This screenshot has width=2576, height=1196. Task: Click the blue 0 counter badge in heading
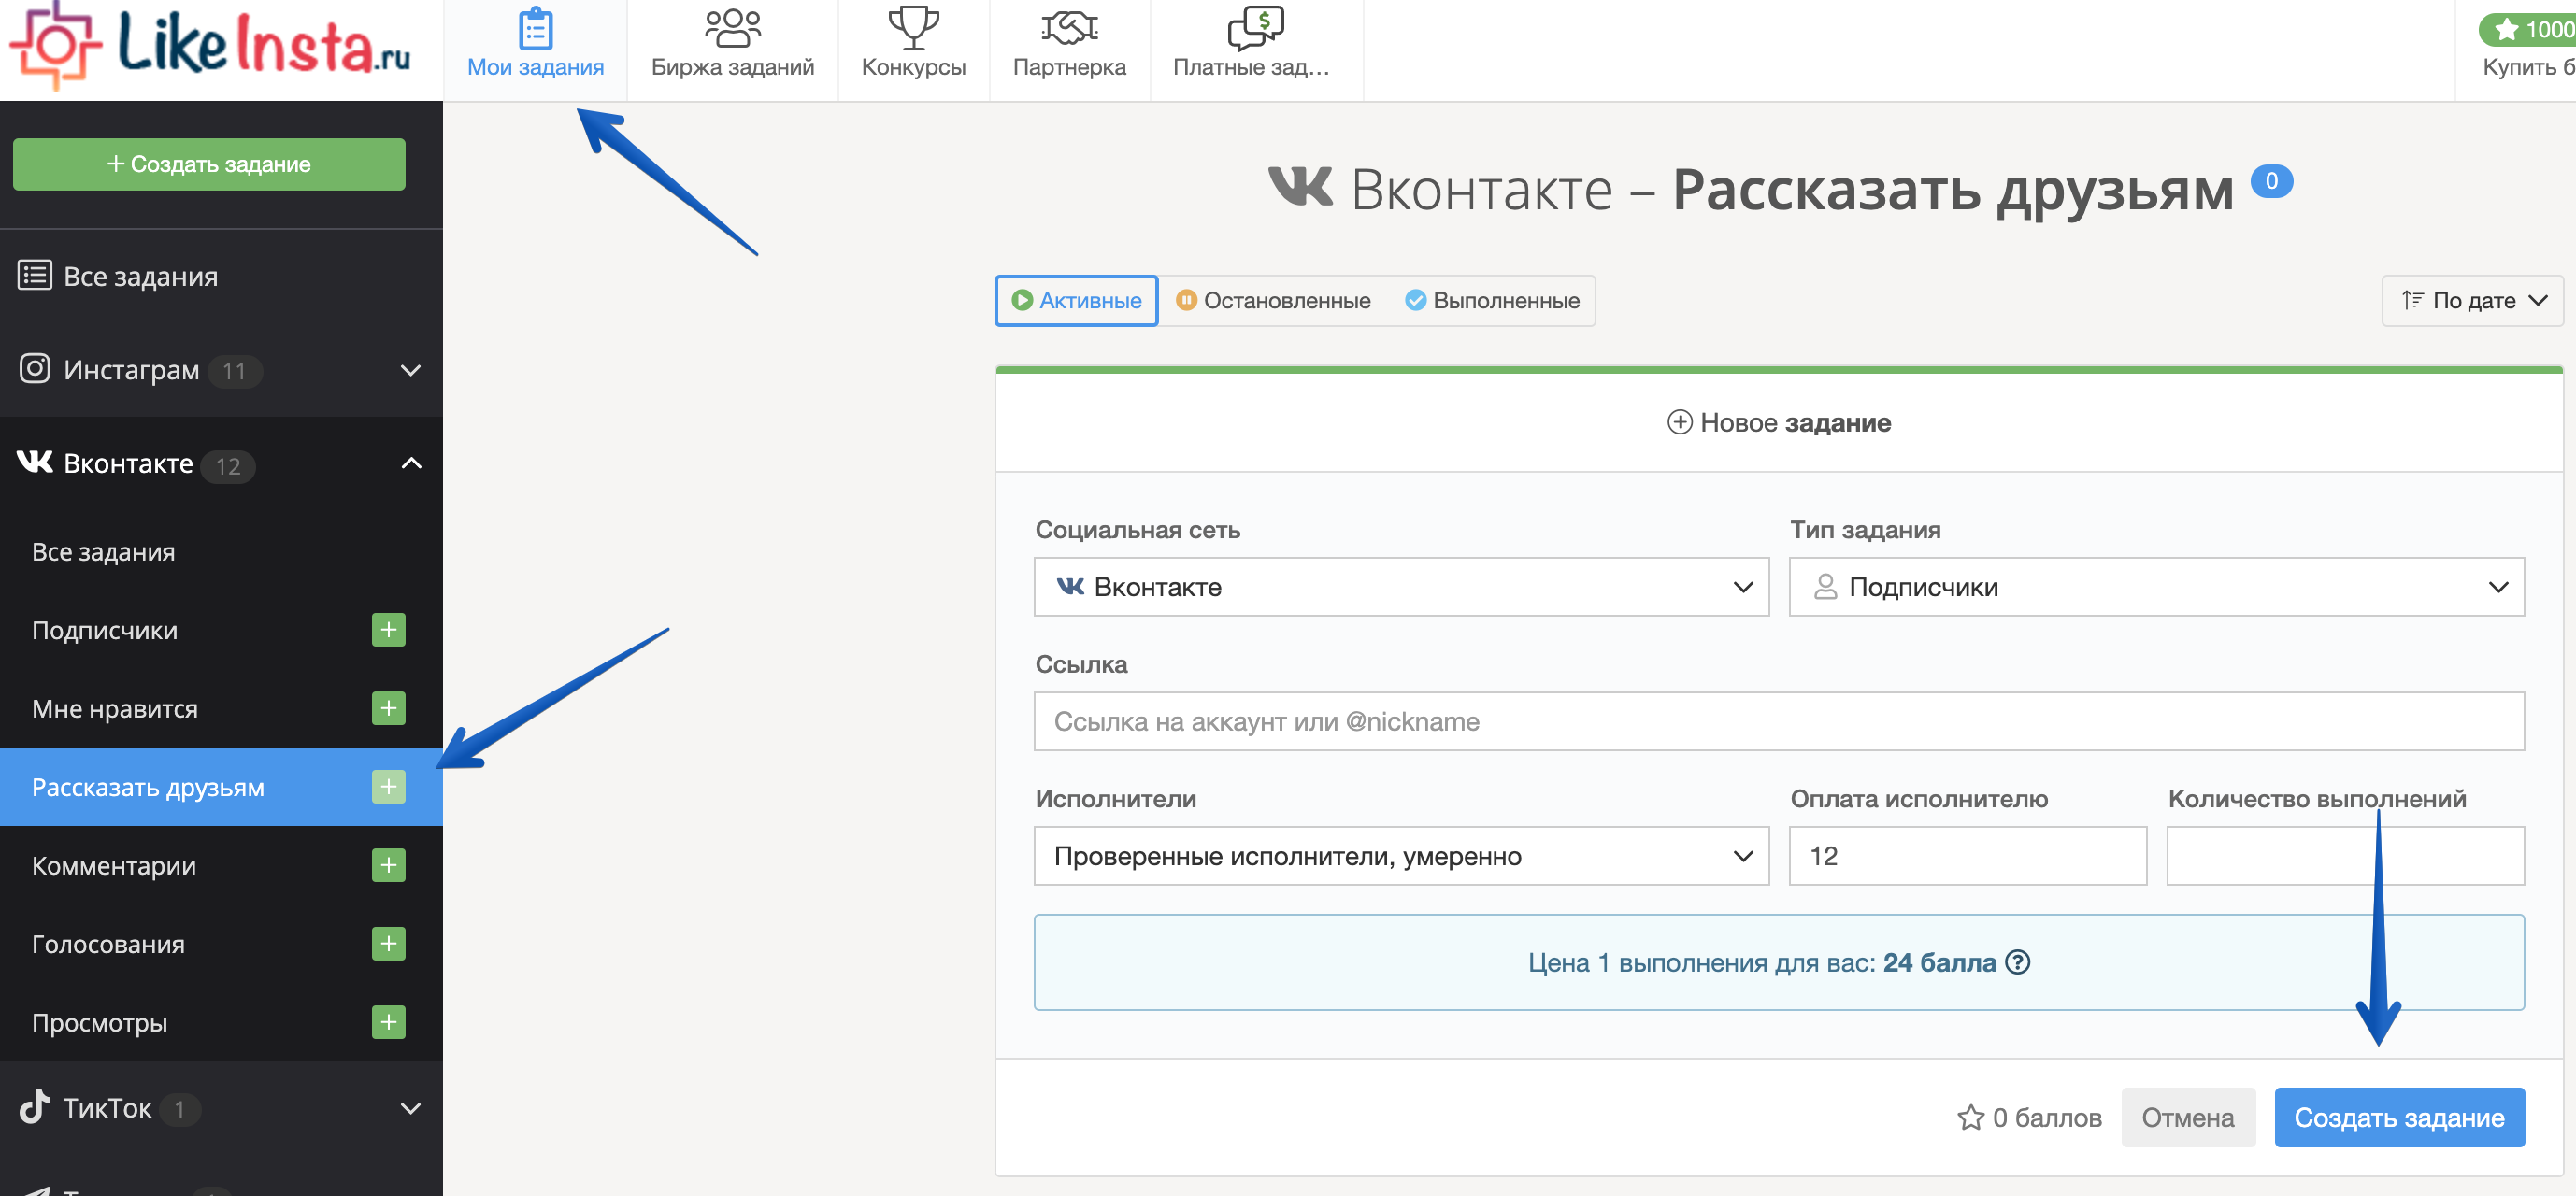click(x=2271, y=181)
